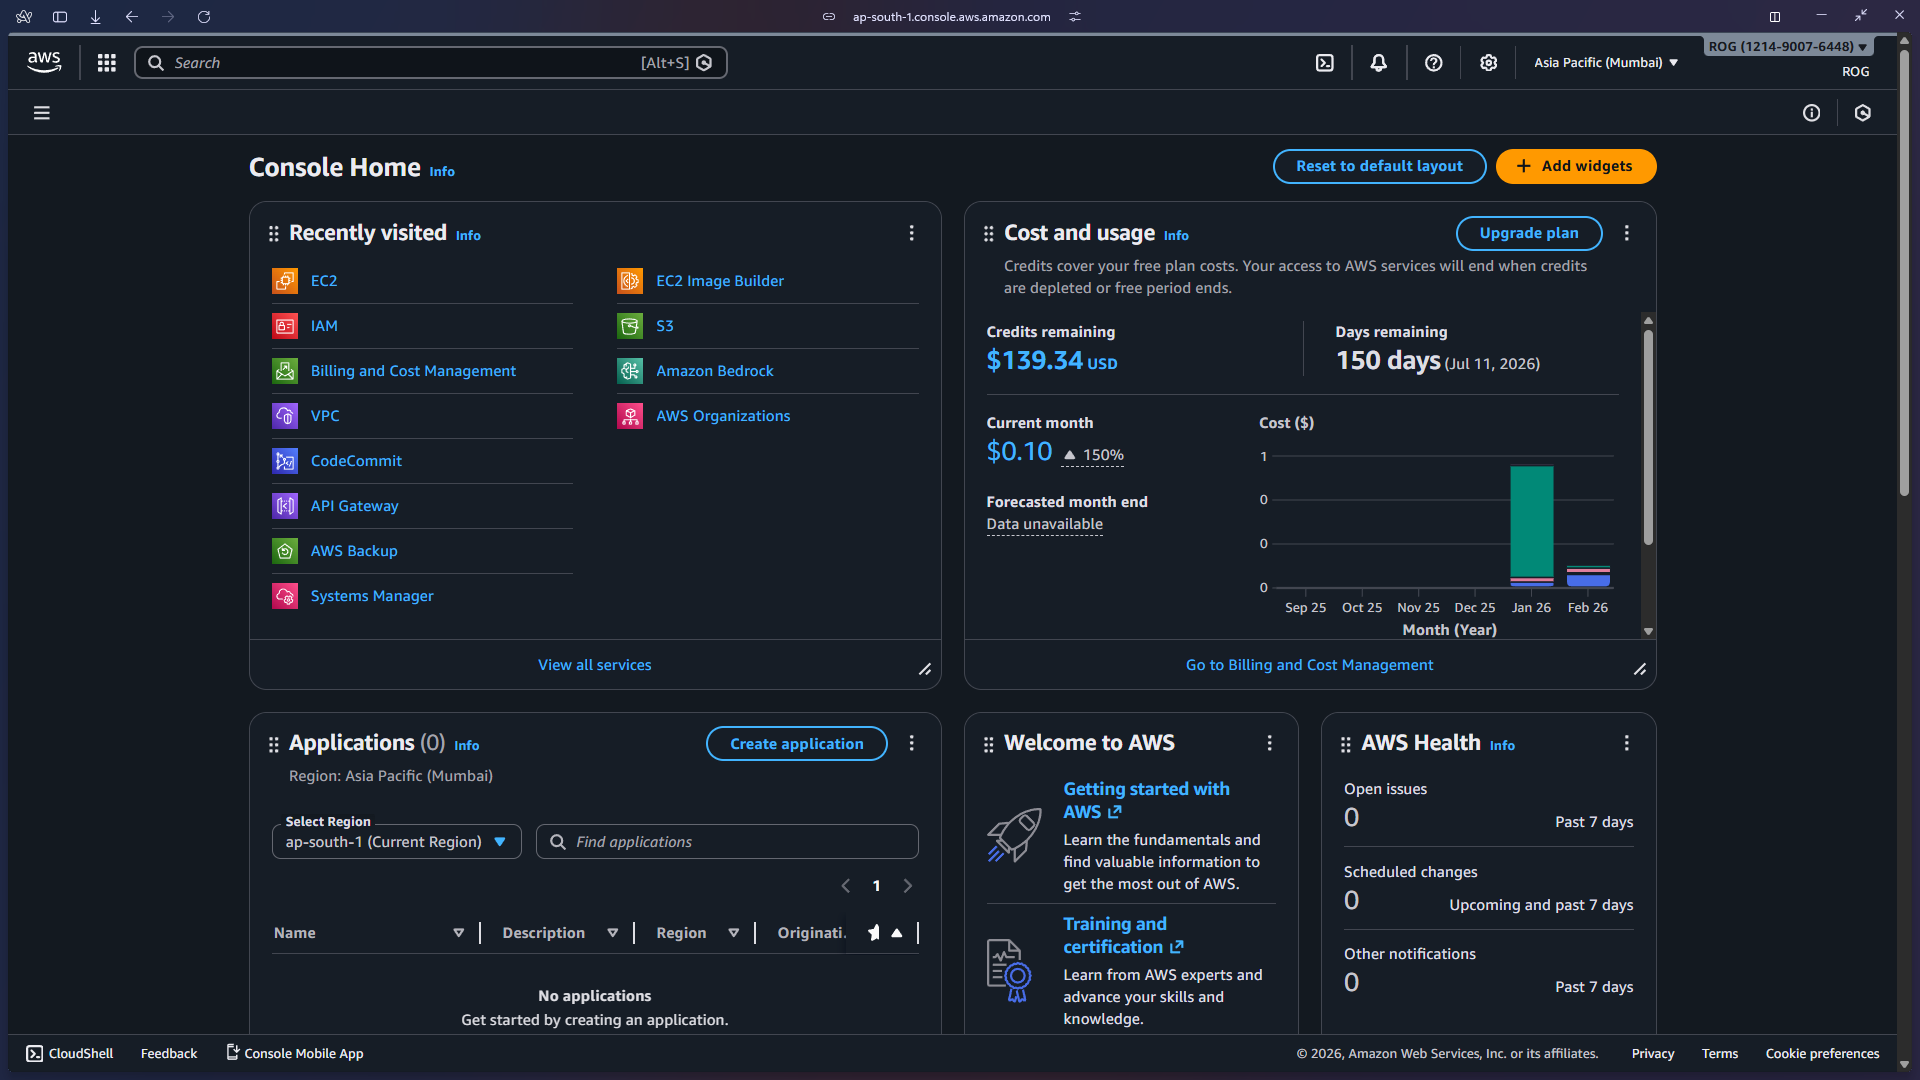
Task: Toggle the navigation sidebar hamburger menu
Action: click(41, 112)
